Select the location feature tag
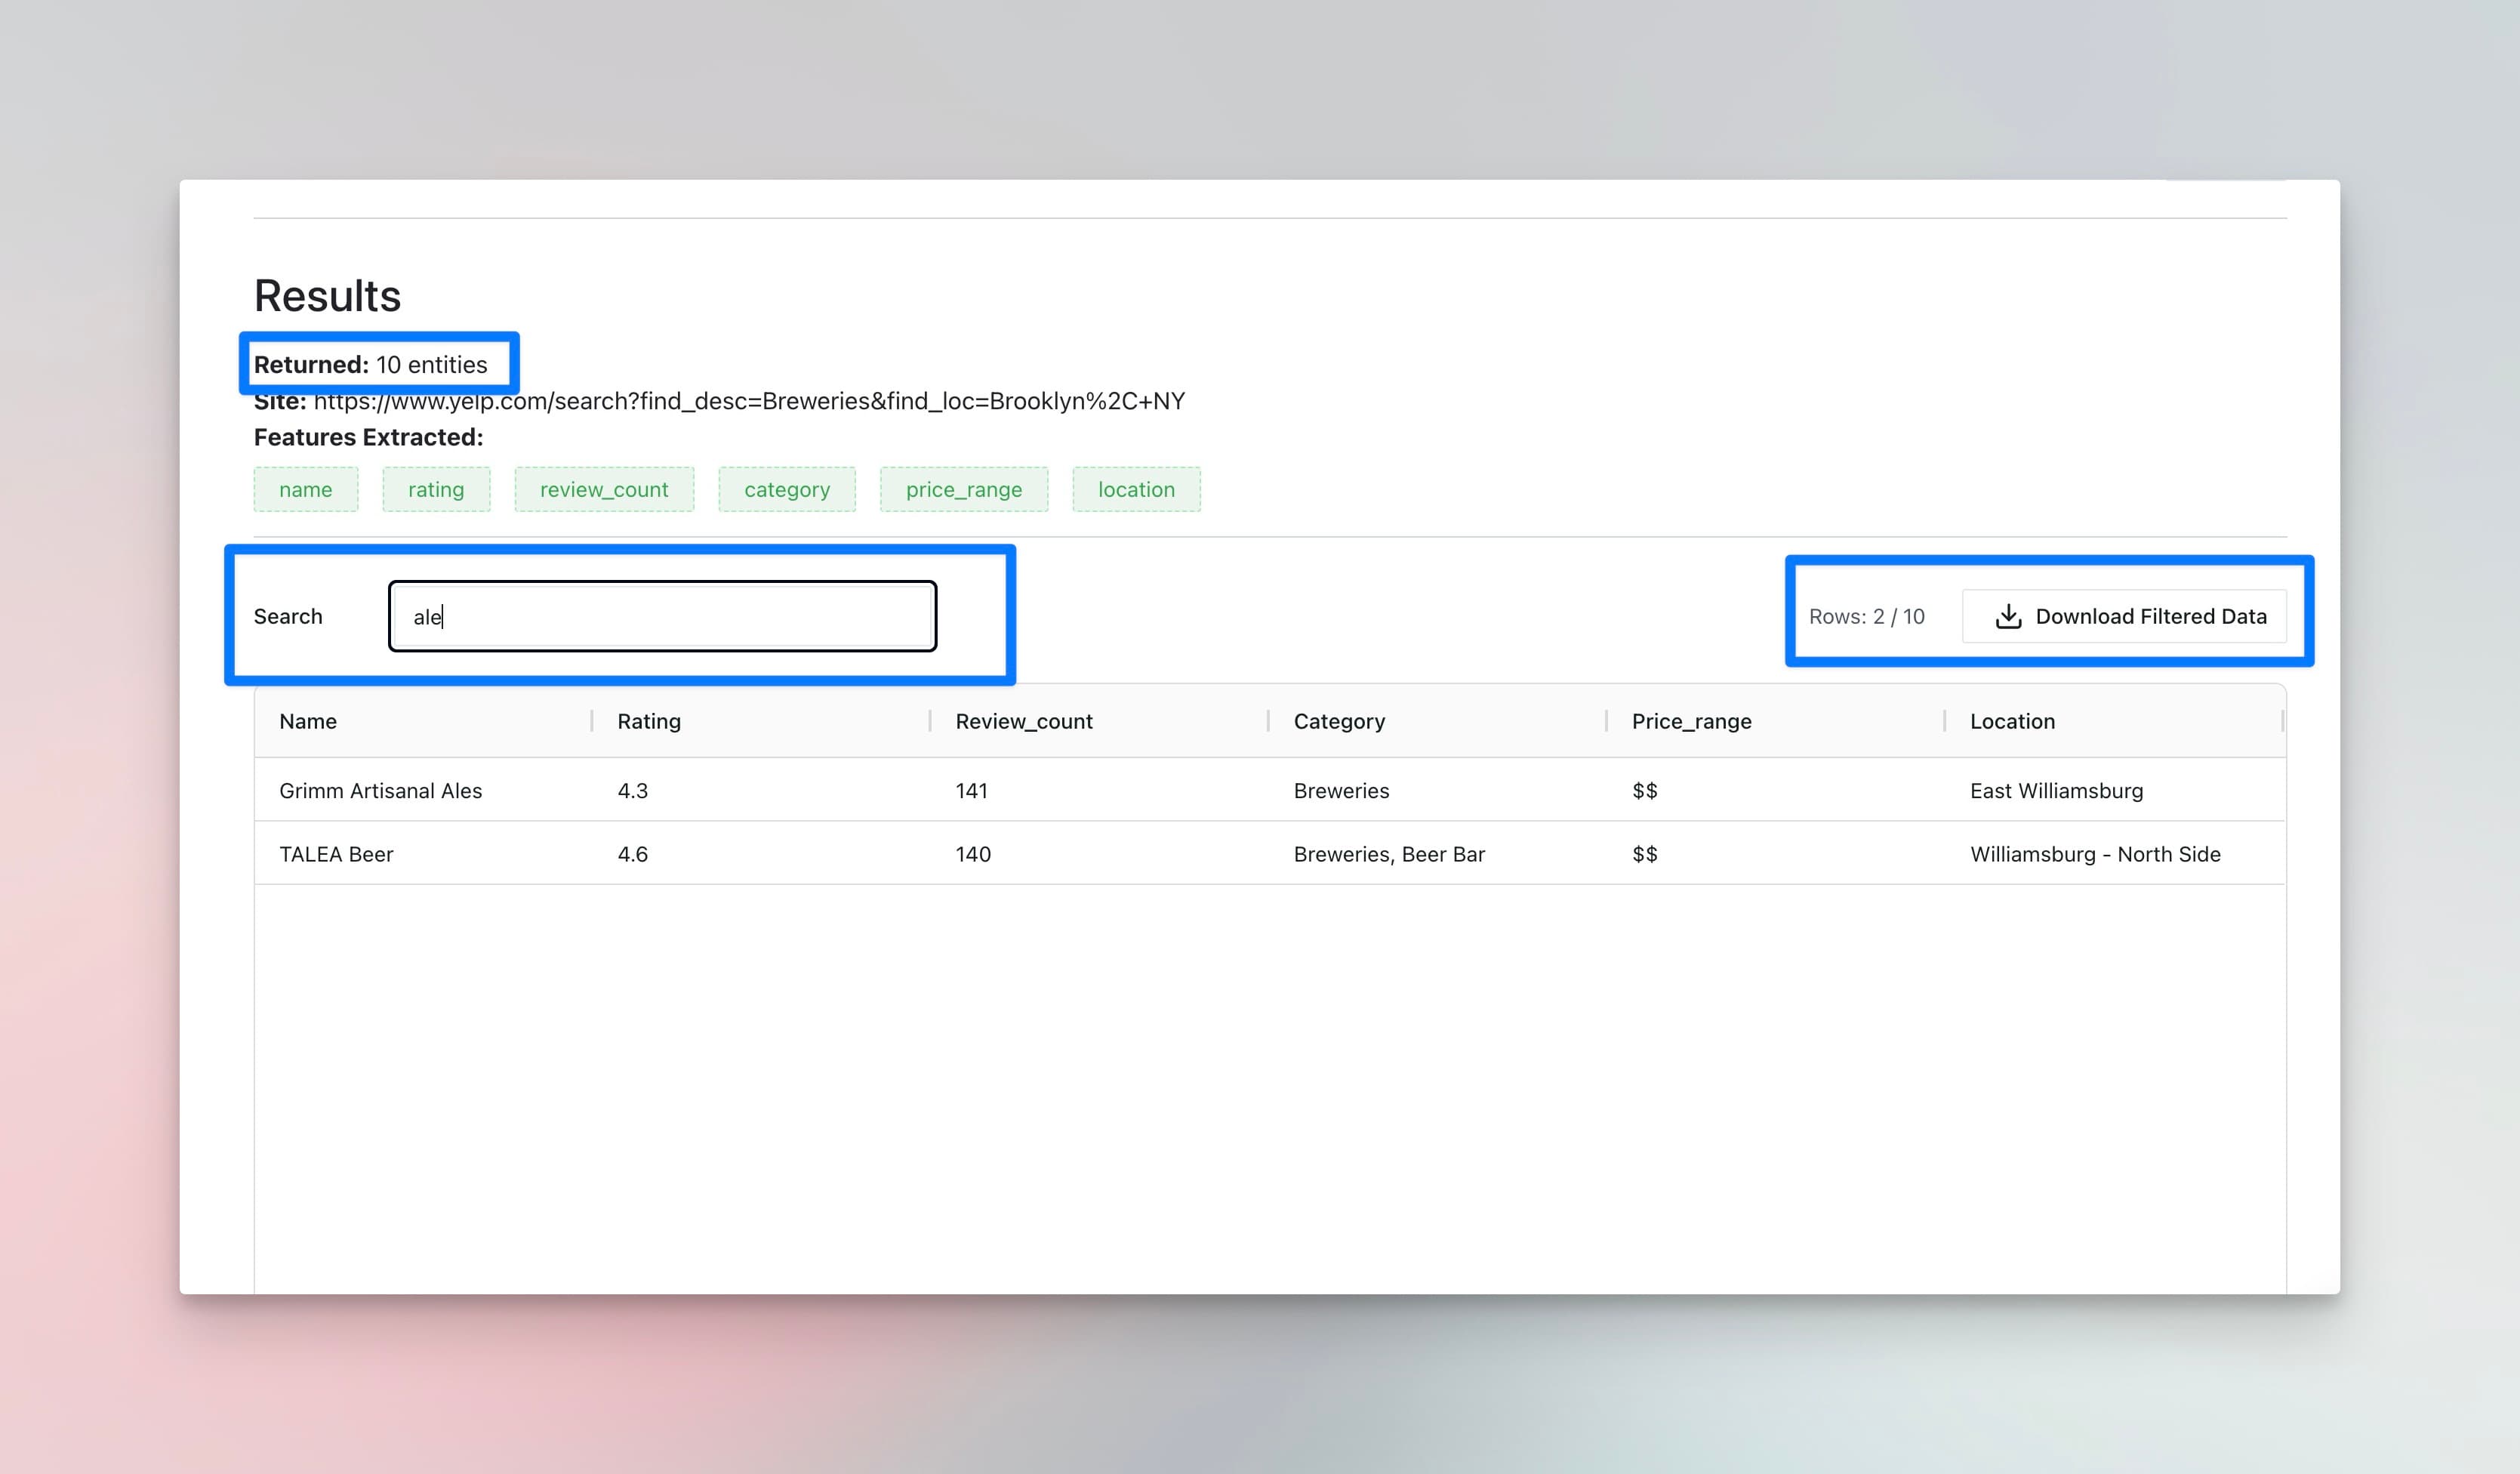Viewport: 2520px width, 1474px height. (x=1136, y=489)
